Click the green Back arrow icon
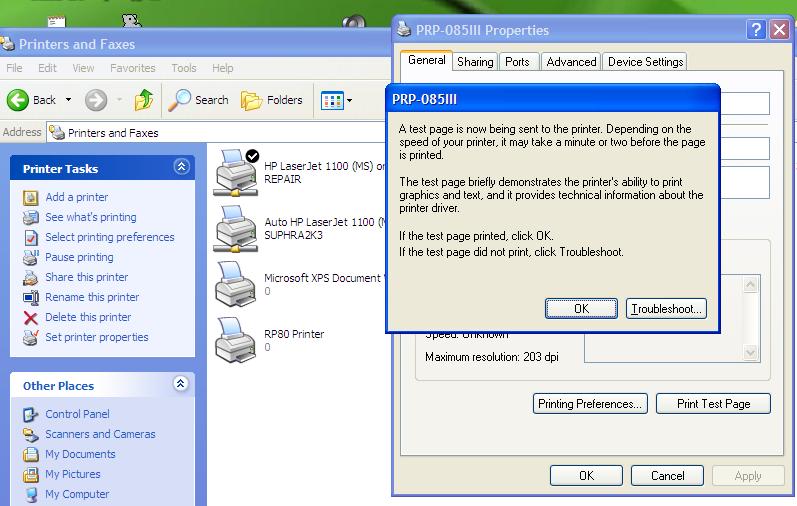The image size is (797, 506). pos(17,100)
